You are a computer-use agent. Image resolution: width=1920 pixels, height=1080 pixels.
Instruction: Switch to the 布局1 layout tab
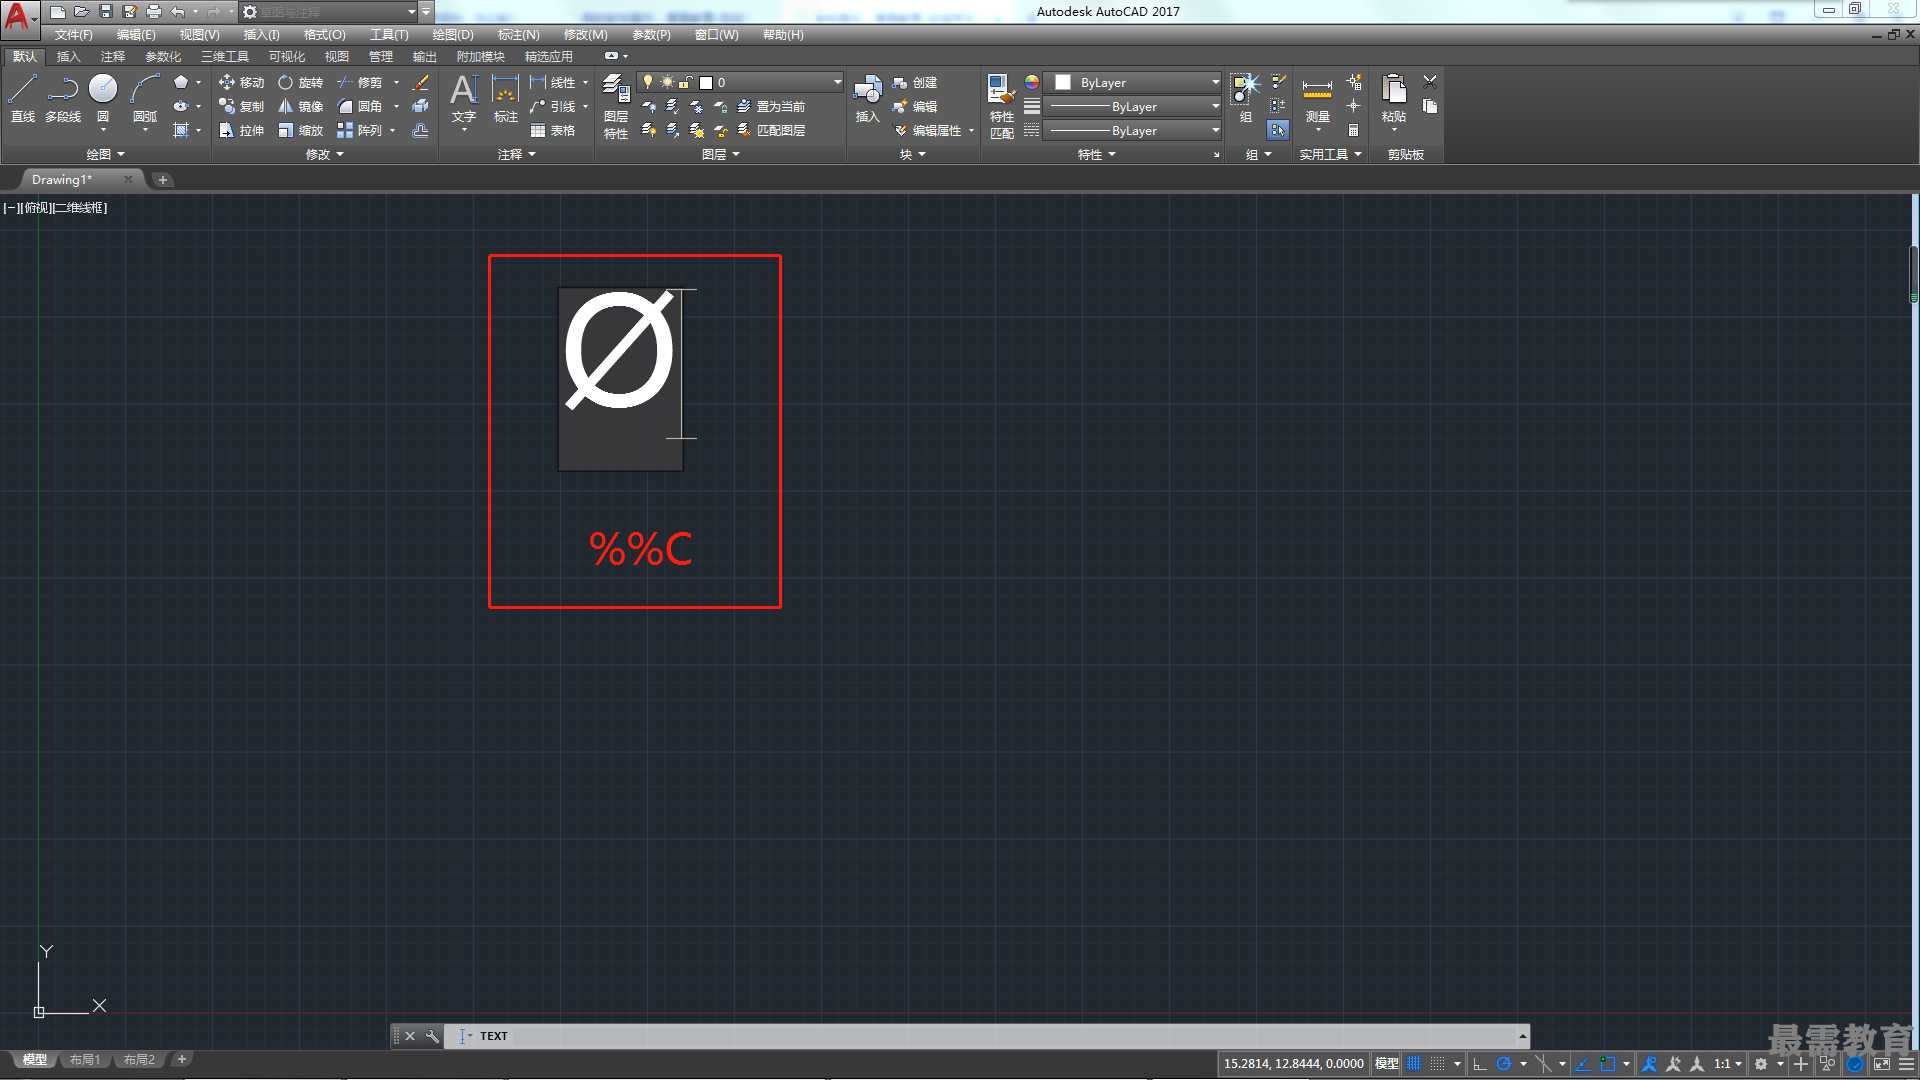85,1060
